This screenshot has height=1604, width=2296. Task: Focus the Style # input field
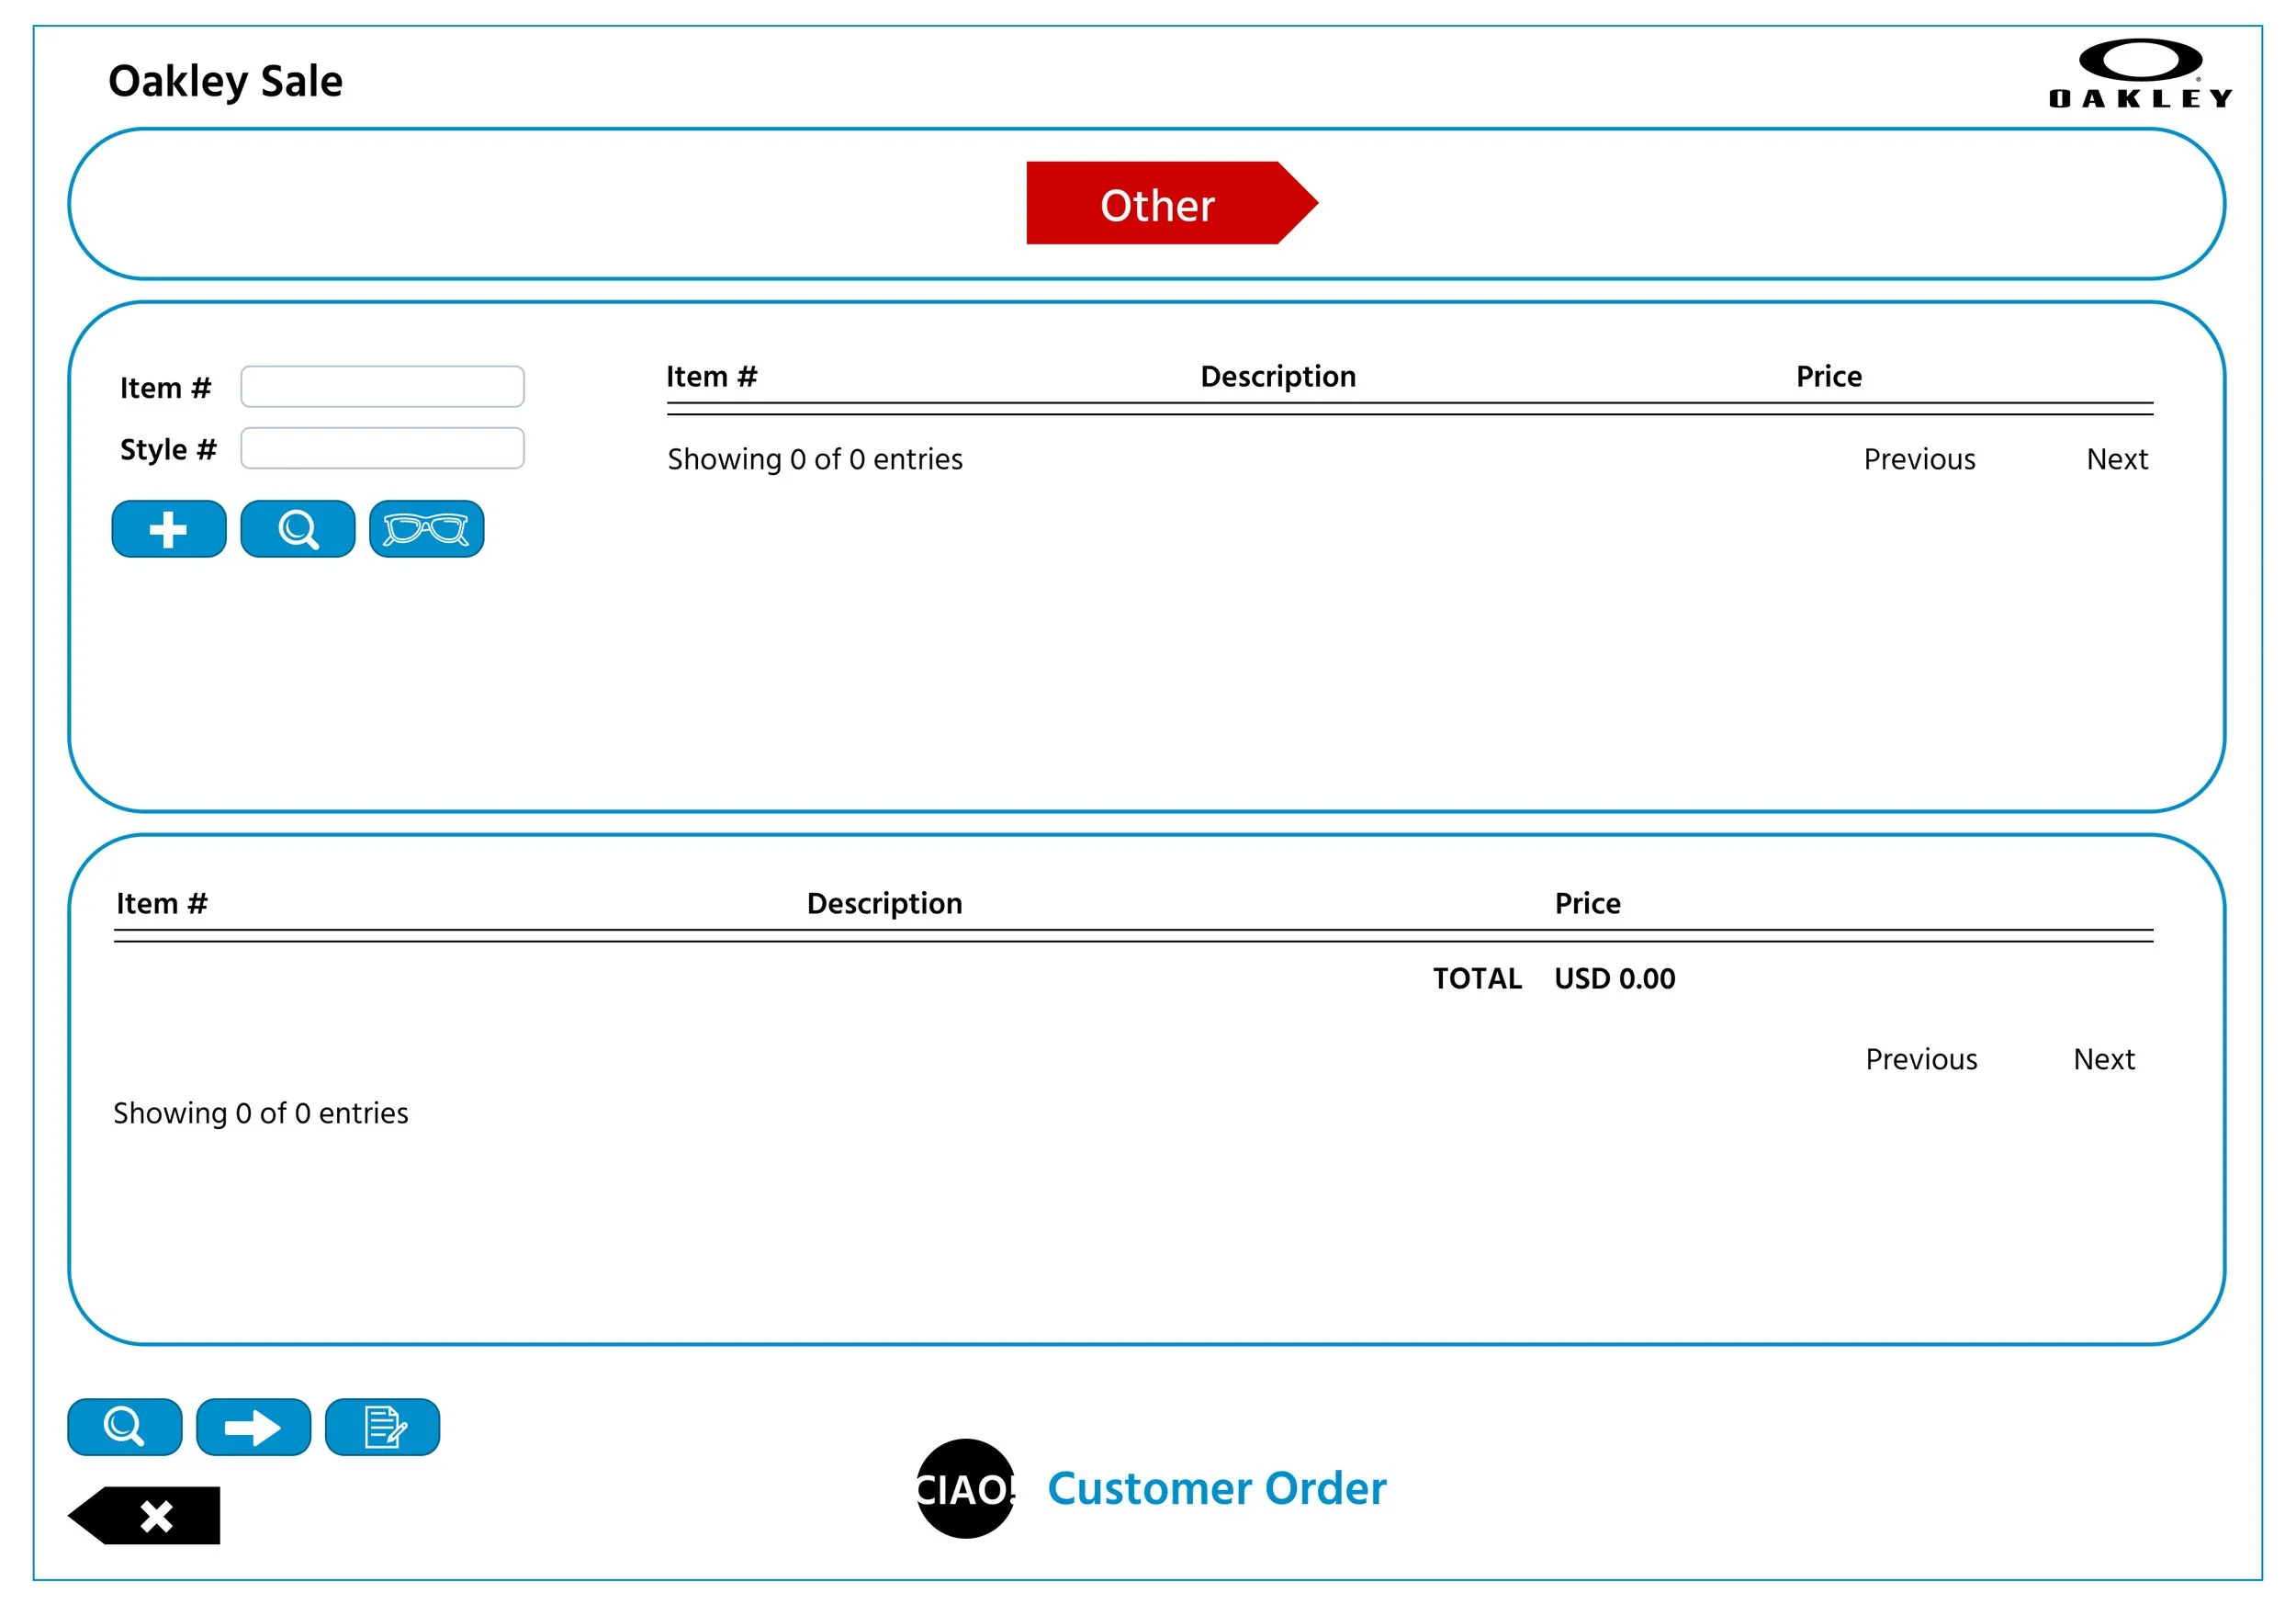(382, 448)
